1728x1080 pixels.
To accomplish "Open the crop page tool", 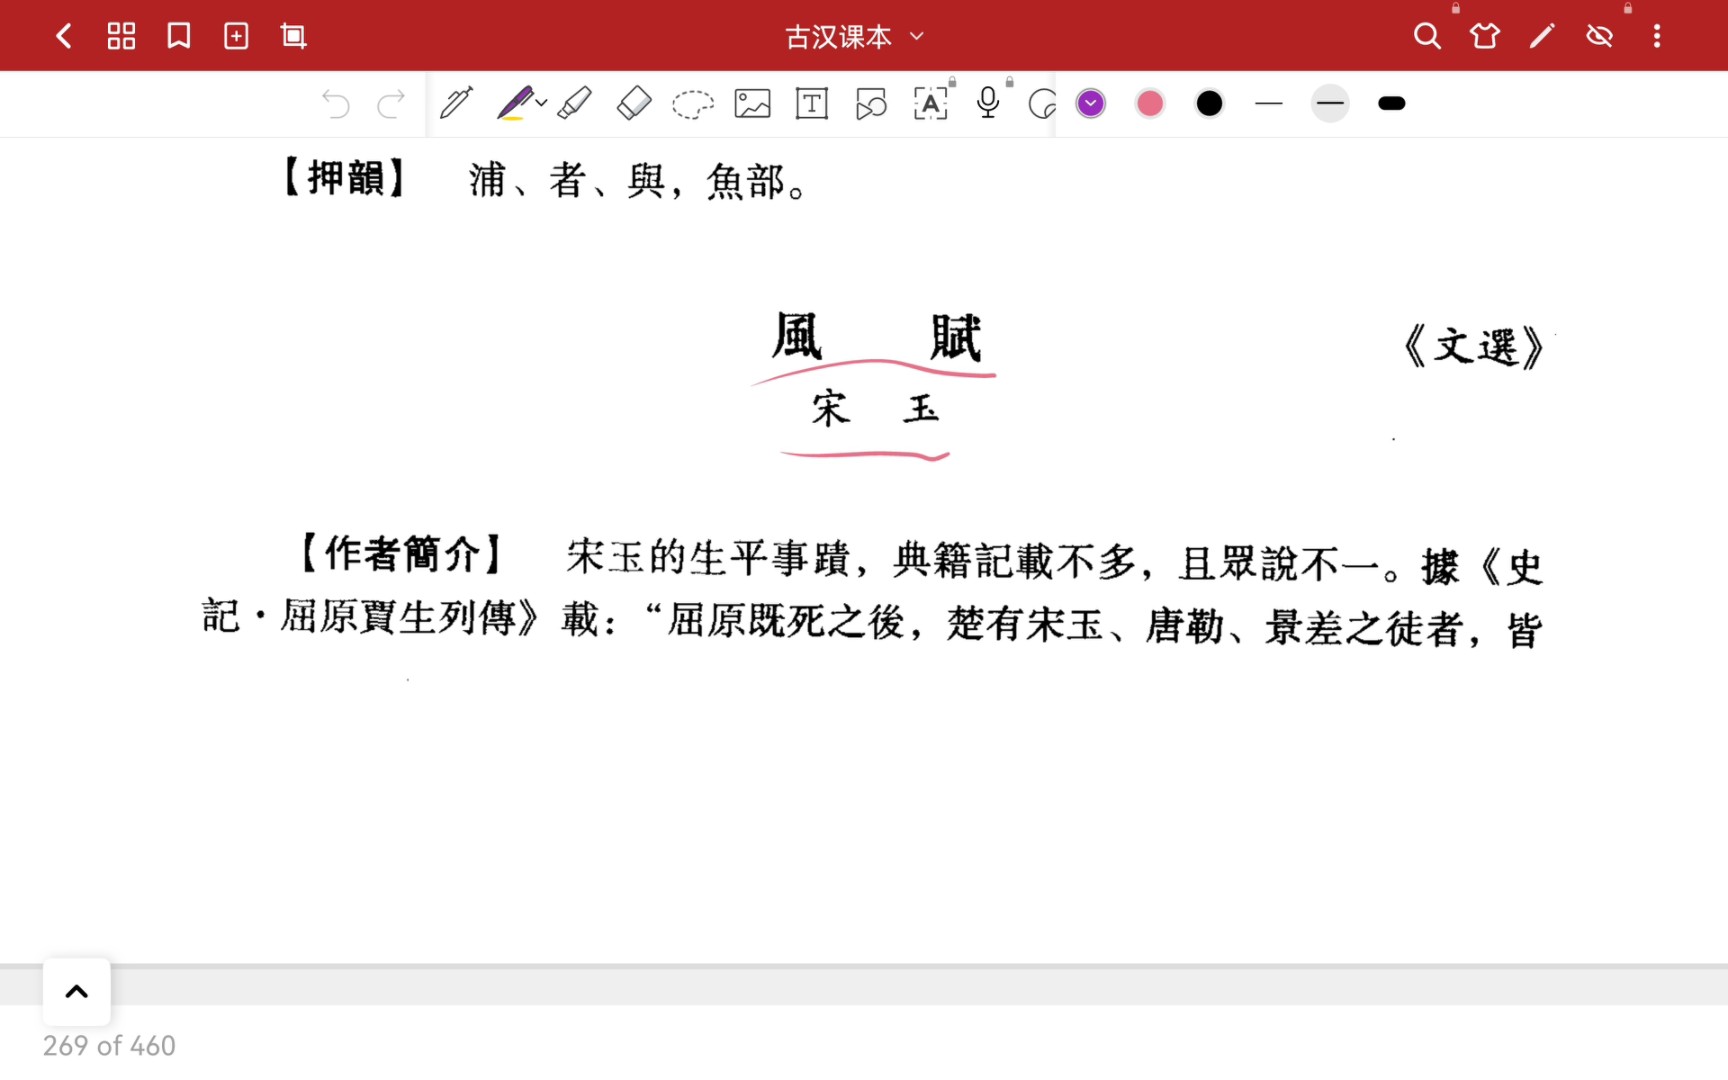I will (x=293, y=37).
